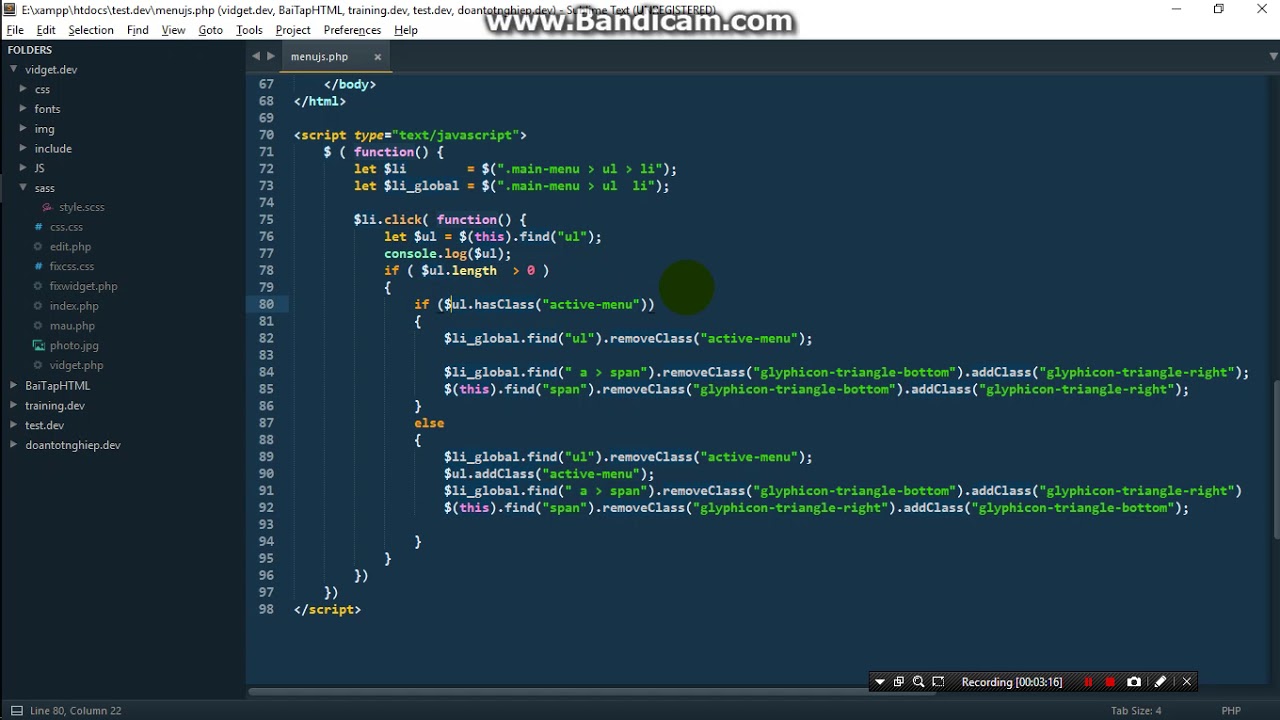This screenshot has width=1280, height=720.
Task: Open the tab list dropdown at top right
Action: 1273,56
